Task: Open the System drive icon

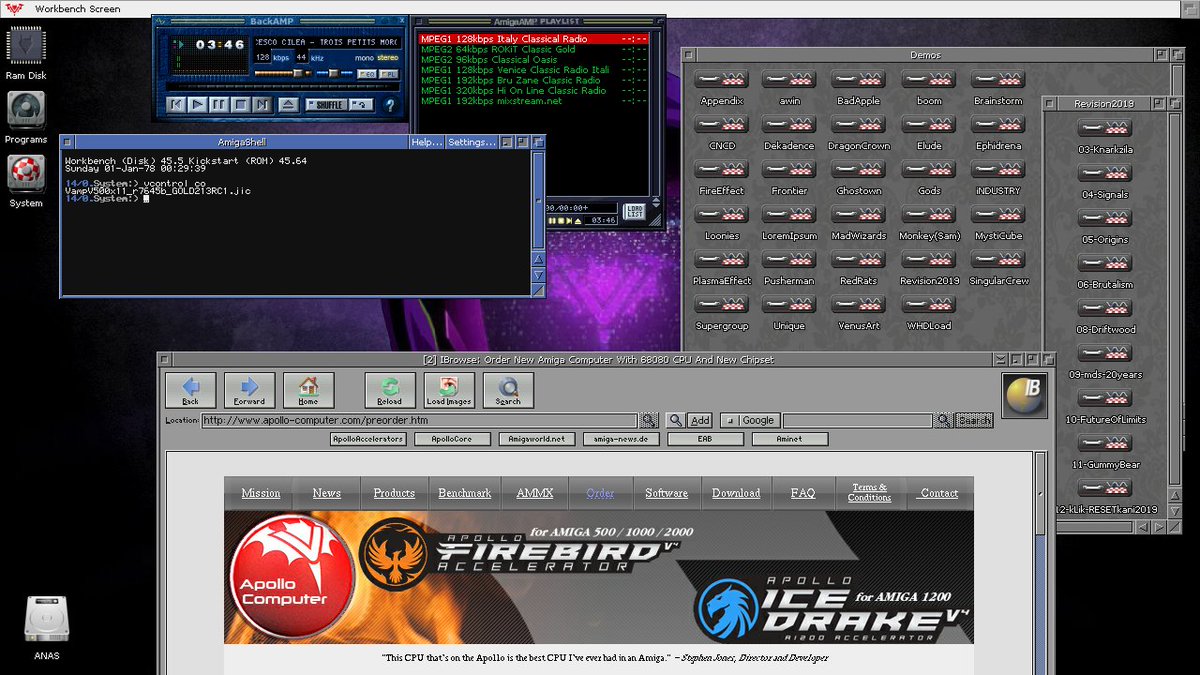Action: tap(26, 174)
